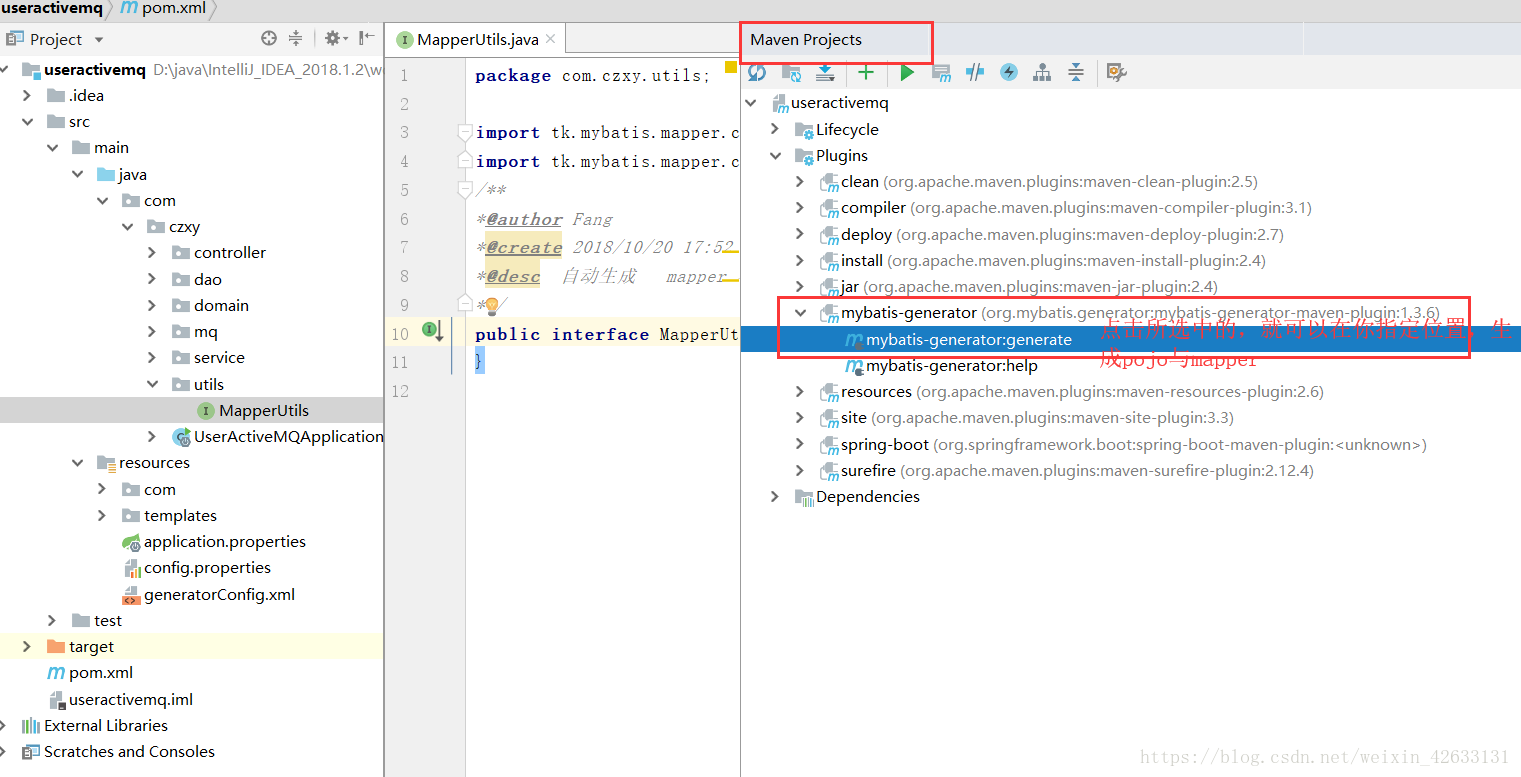Open pom.xml in project tree
The image size is (1521, 777).
91,673
